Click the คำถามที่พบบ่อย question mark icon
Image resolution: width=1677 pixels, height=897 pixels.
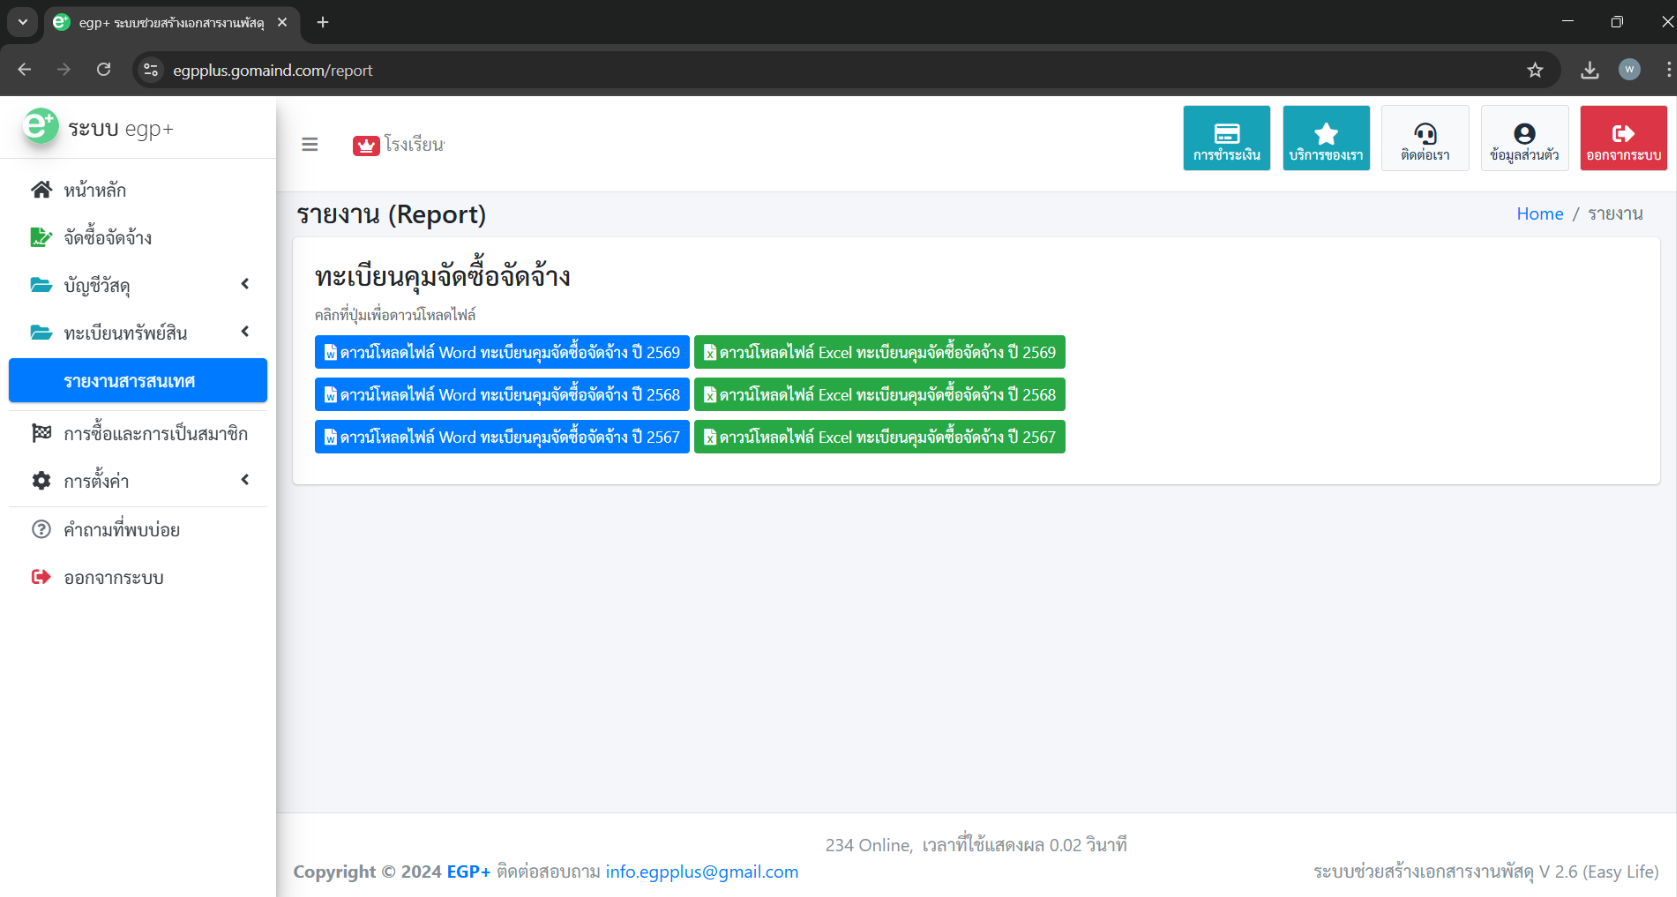point(41,529)
